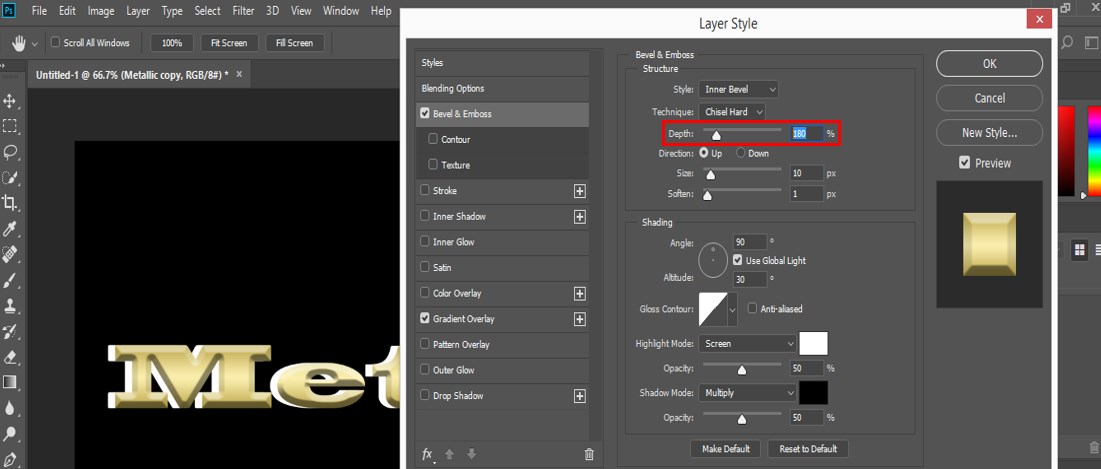Image resolution: width=1101 pixels, height=469 pixels.
Task: Move effect down with arrow icon
Action: [x=471, y=454]
